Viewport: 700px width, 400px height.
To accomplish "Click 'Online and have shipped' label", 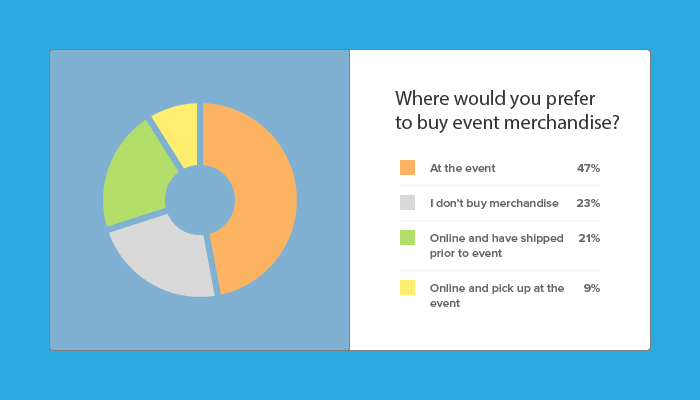I will click(x=496, y=238).
